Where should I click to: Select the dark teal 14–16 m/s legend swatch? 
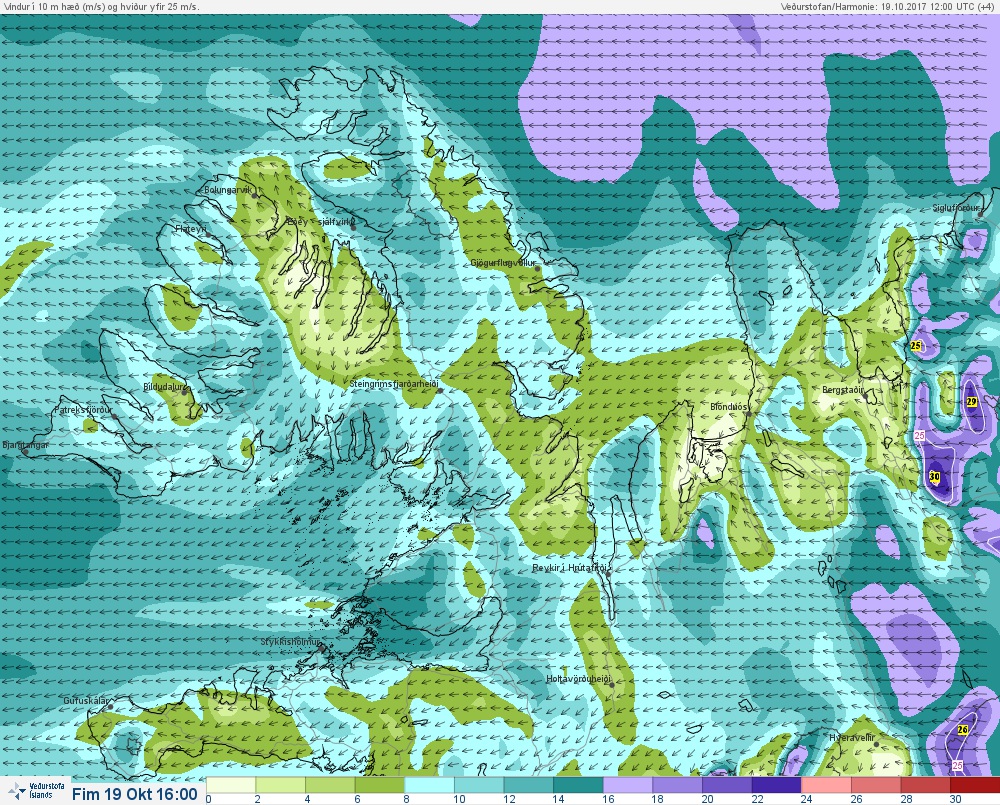(x=578, y=785)
